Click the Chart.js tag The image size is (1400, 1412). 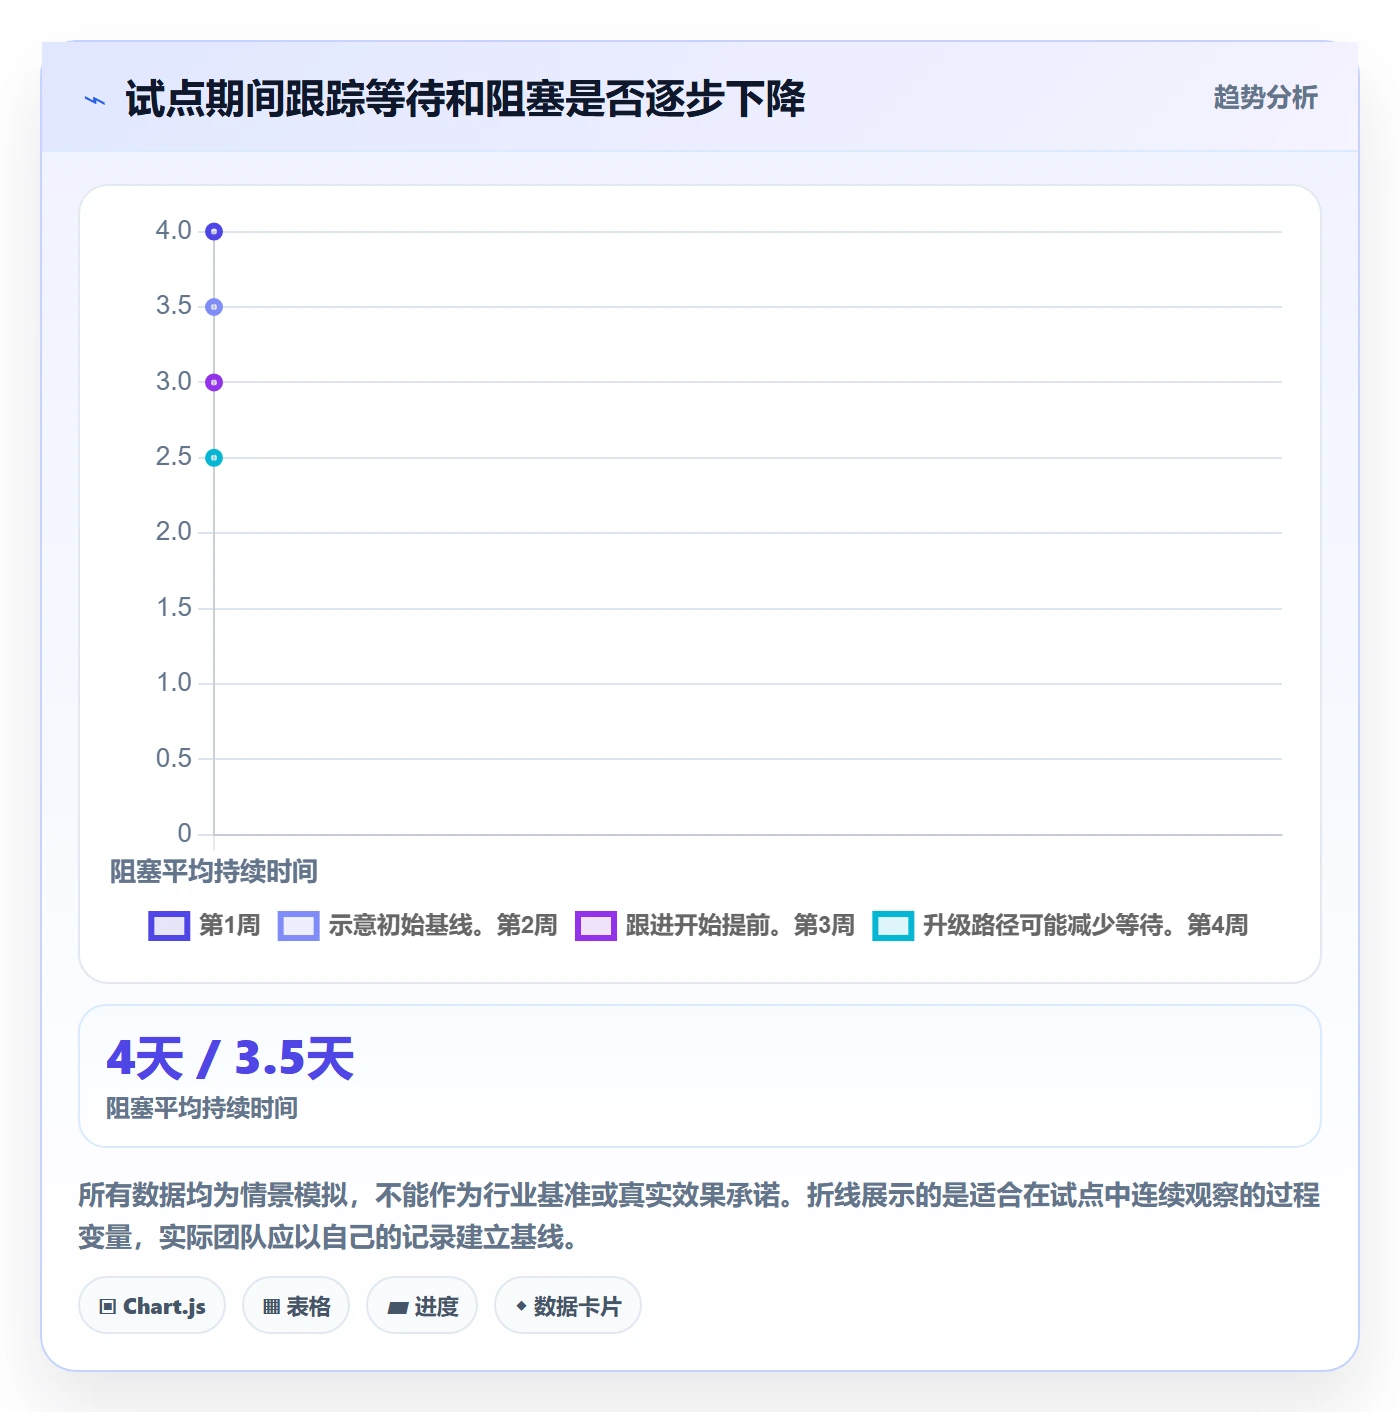(152, 1306)
